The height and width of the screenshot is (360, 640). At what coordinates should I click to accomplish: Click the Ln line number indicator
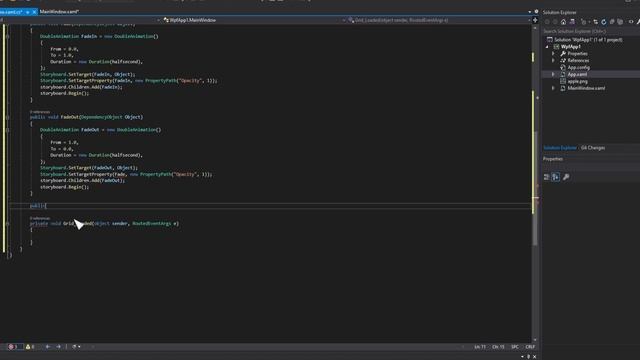480,347
